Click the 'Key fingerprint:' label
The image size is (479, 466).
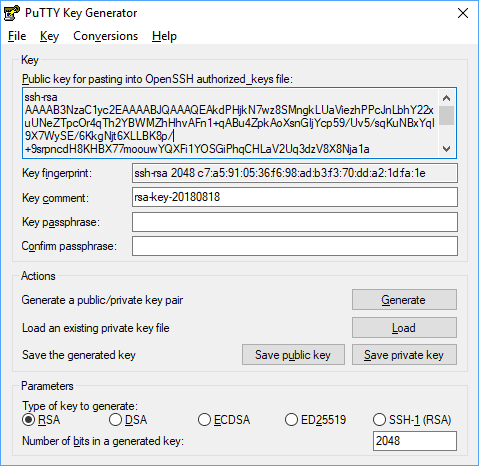57,173
